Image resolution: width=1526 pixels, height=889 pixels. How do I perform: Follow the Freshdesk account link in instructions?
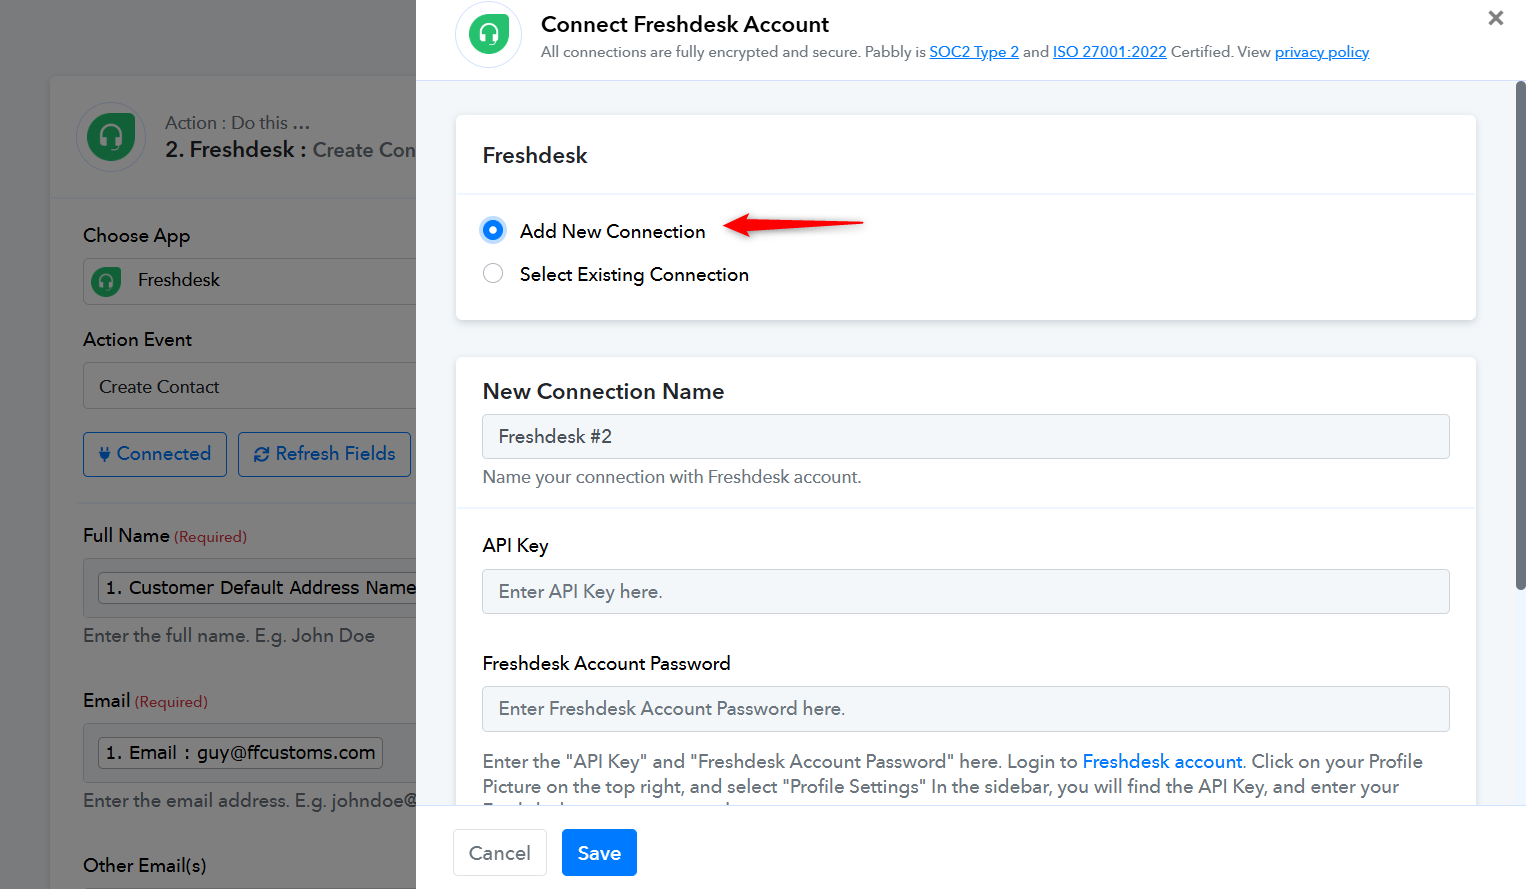[x=1162, y=761]
